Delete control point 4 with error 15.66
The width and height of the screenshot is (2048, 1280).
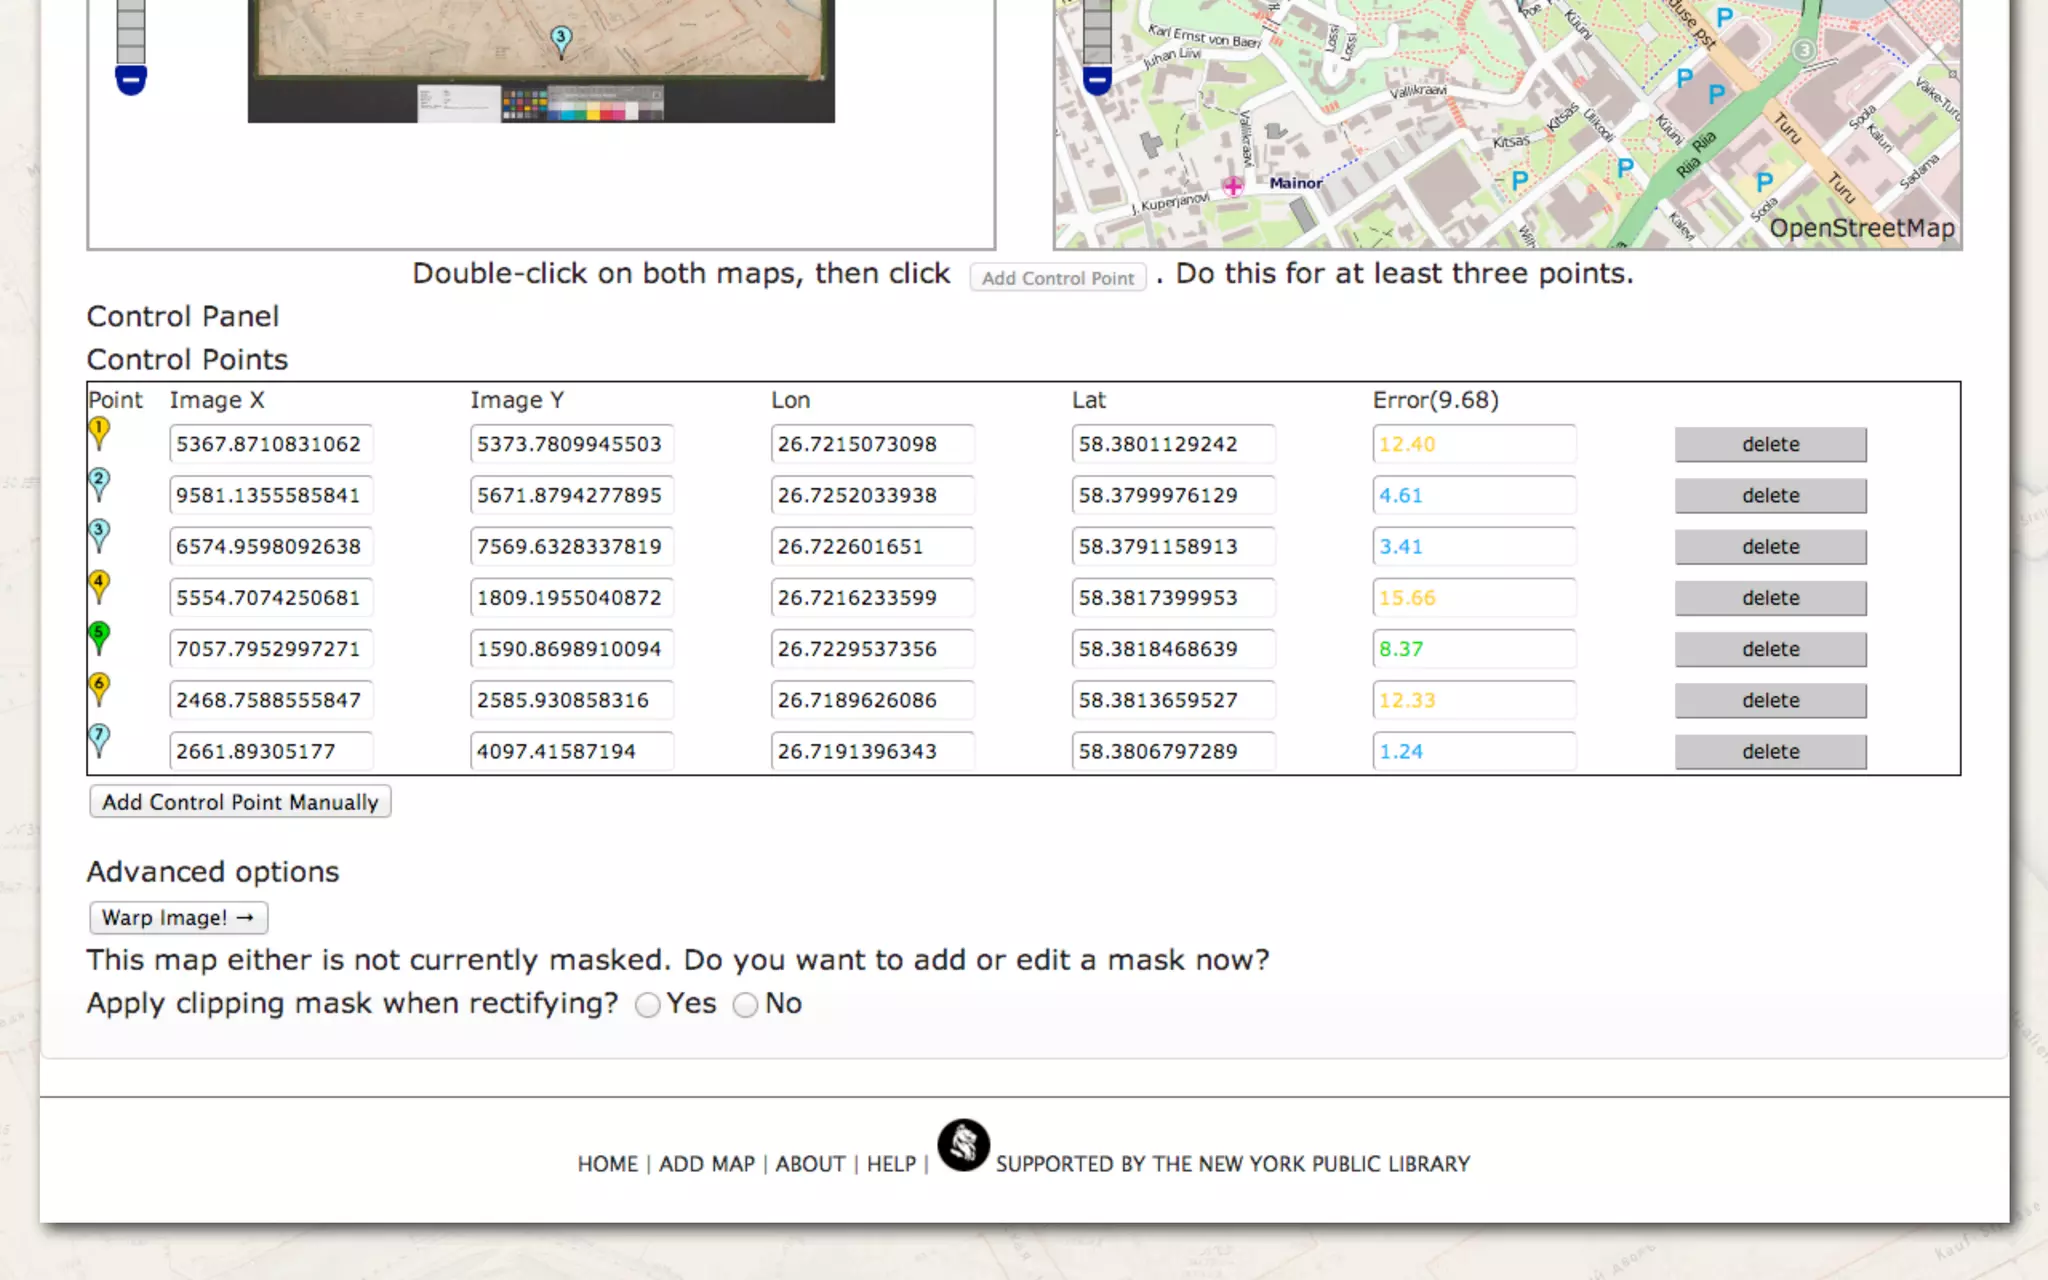pos(1770,598)
